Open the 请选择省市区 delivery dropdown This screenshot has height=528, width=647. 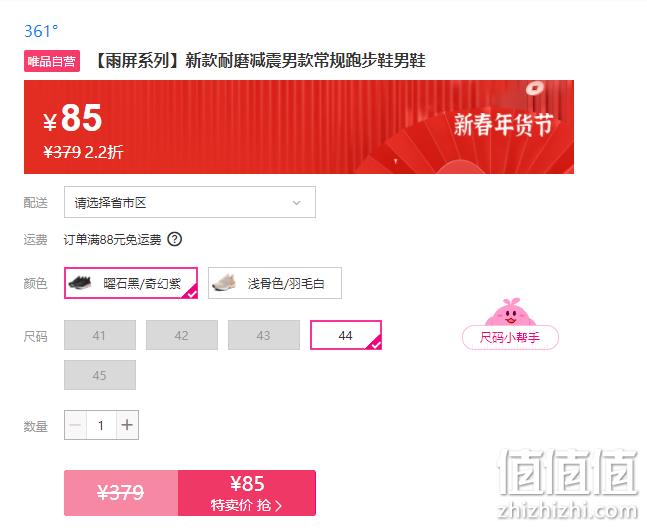pyautogui.click(x=190, y=202)
